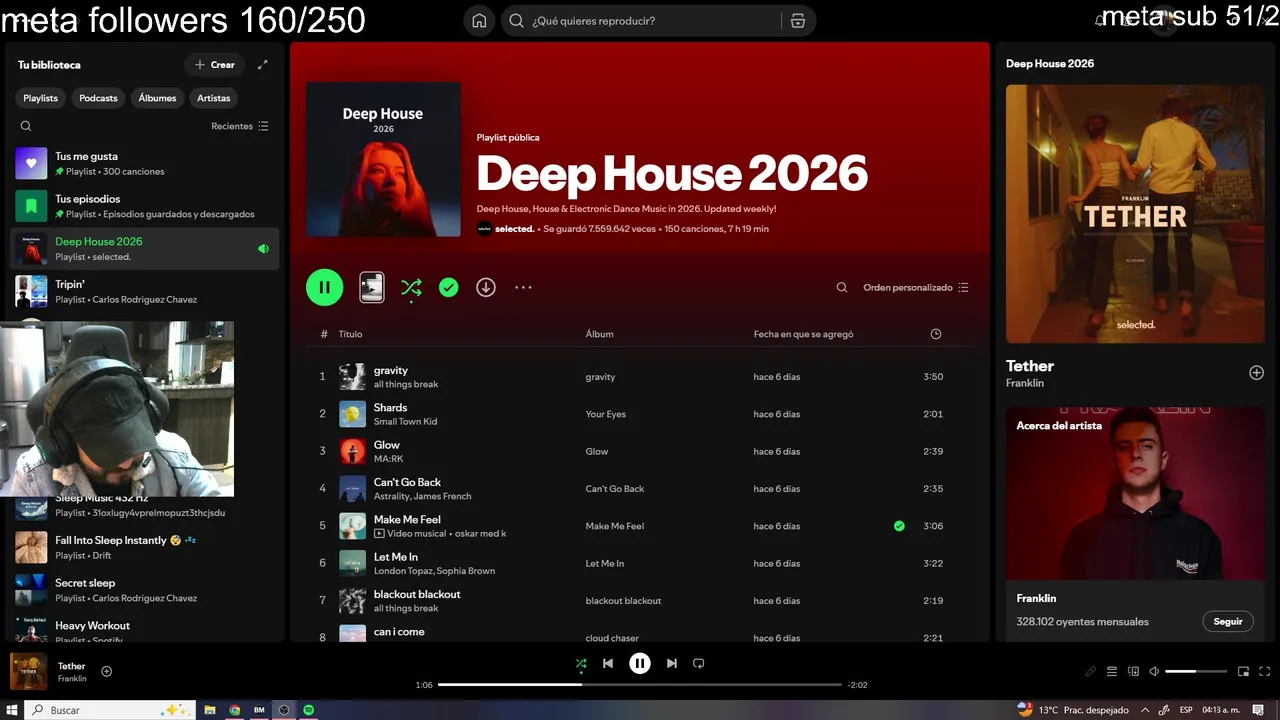Open London Topaz artist link
The width and height of the screenshot is (1280, 720).
point(403,571)
